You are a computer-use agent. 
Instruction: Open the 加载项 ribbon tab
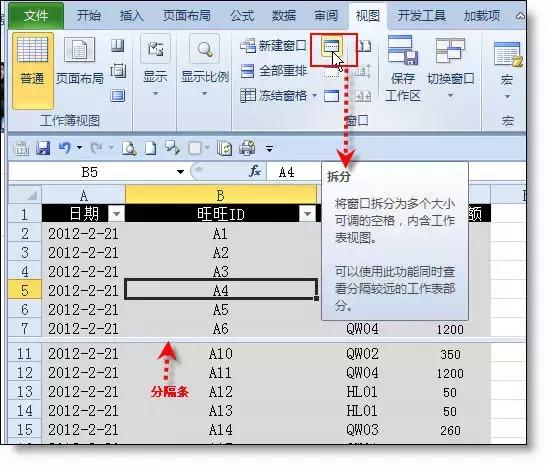(482, 16)
